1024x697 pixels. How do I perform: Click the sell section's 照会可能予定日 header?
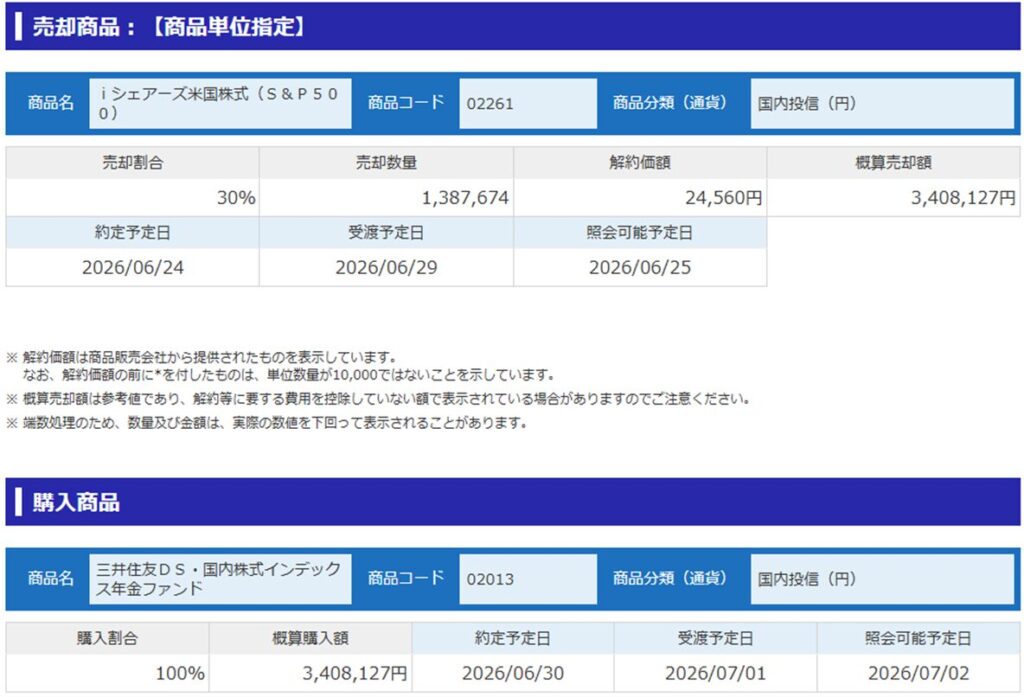[639, 233]
